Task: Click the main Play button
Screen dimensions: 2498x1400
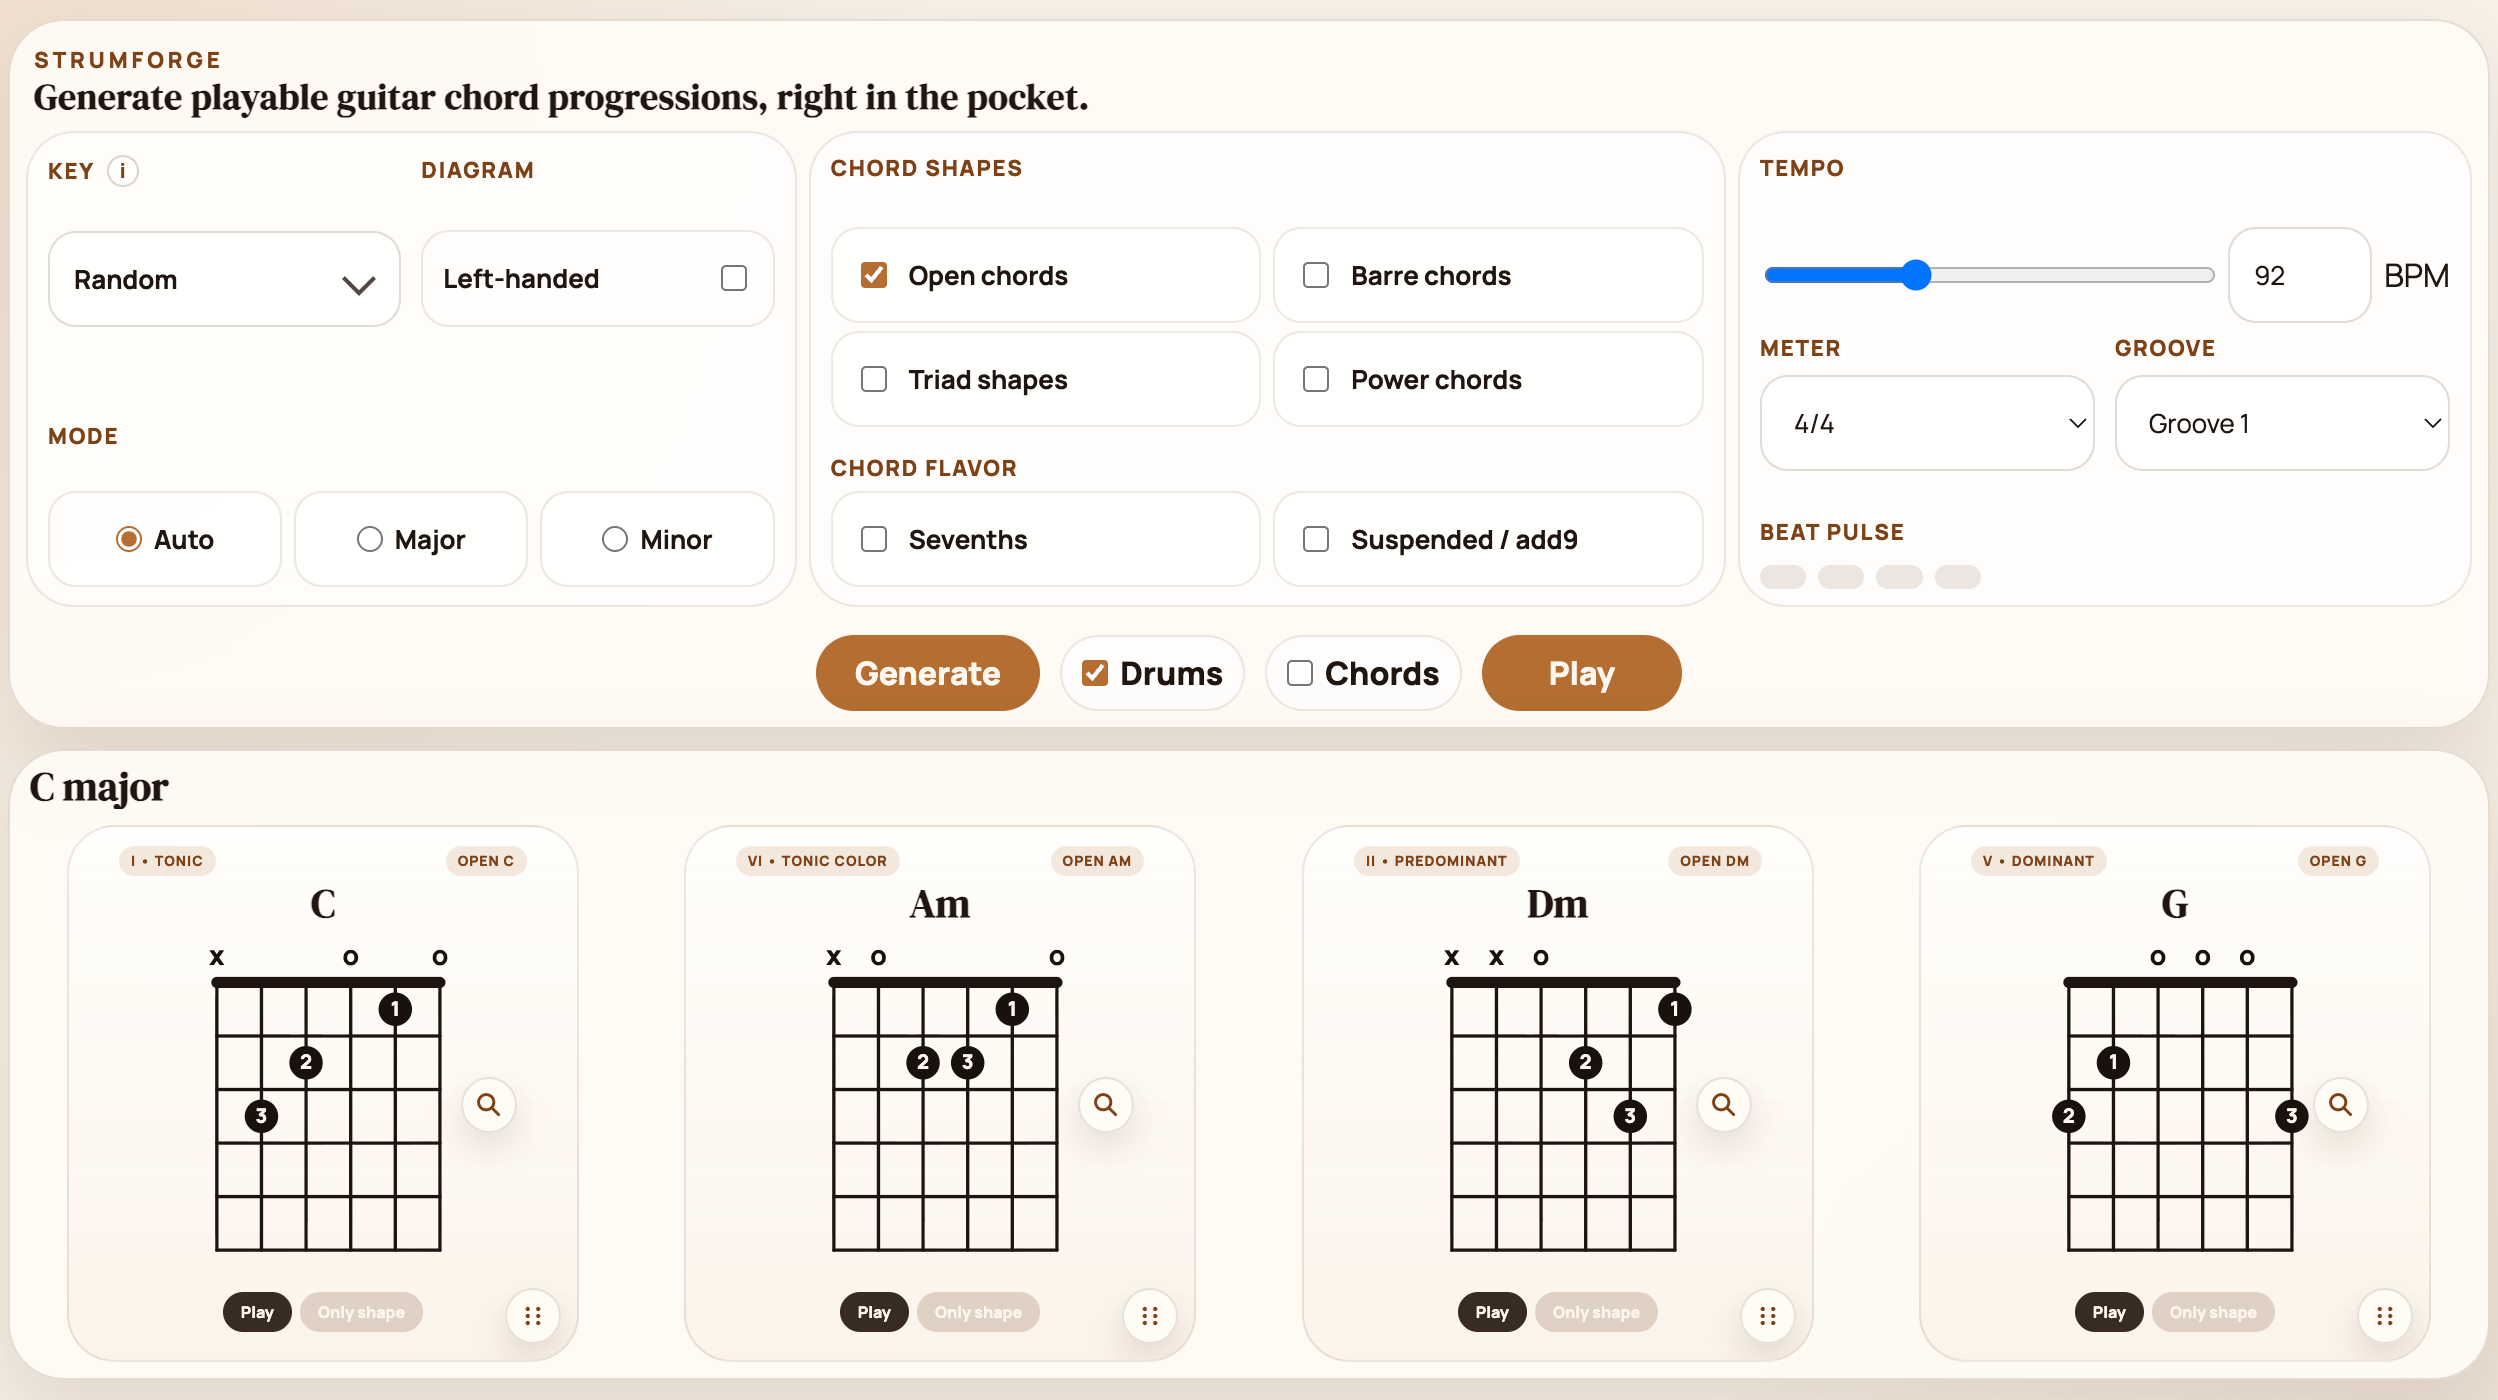Action: pyautogui.click(x=1581, y=674)
